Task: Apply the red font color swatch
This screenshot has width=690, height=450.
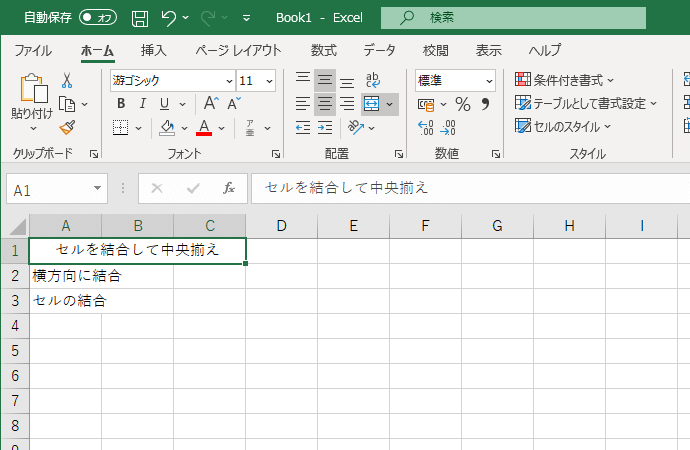Action: (204, 127)
